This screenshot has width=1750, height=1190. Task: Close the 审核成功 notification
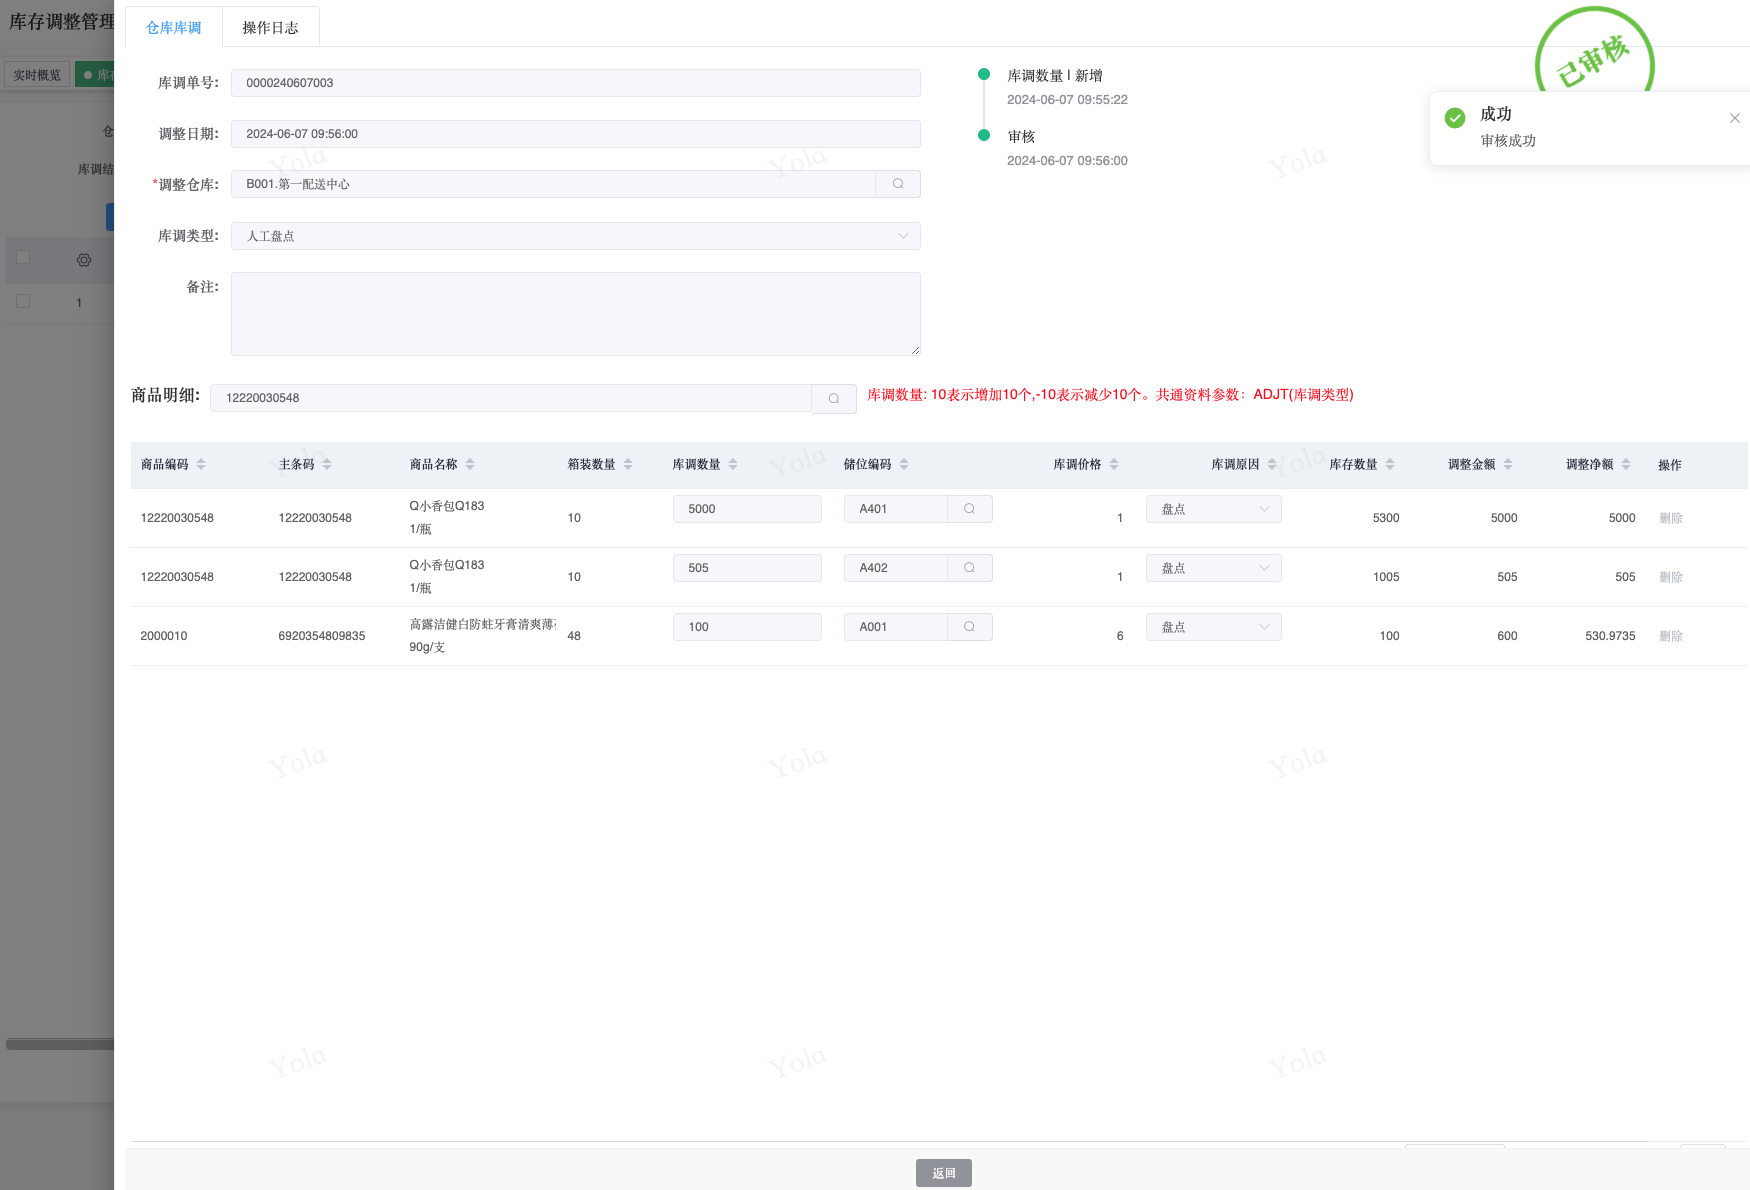coord(1735,118)
